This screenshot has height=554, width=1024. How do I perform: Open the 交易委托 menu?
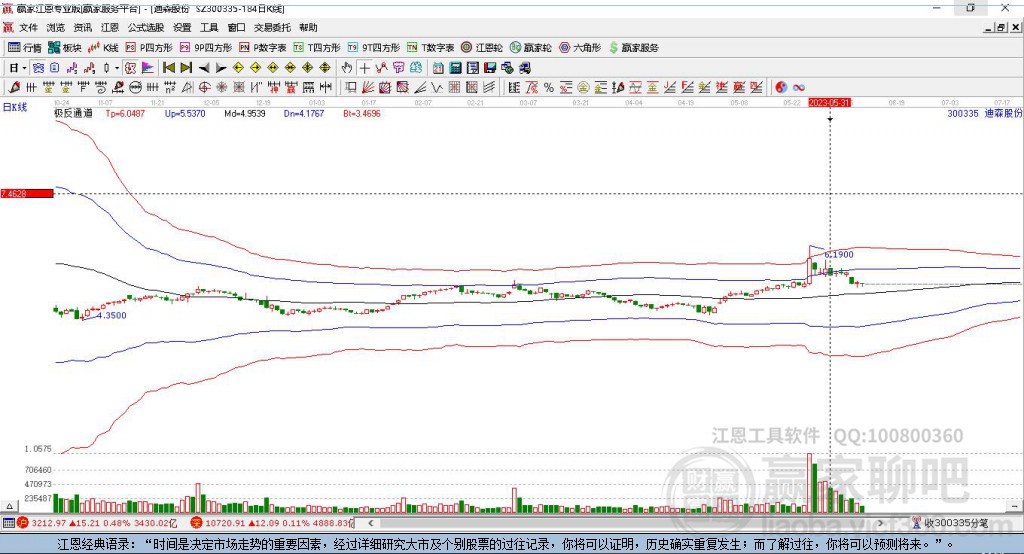(x=272, y=27)
